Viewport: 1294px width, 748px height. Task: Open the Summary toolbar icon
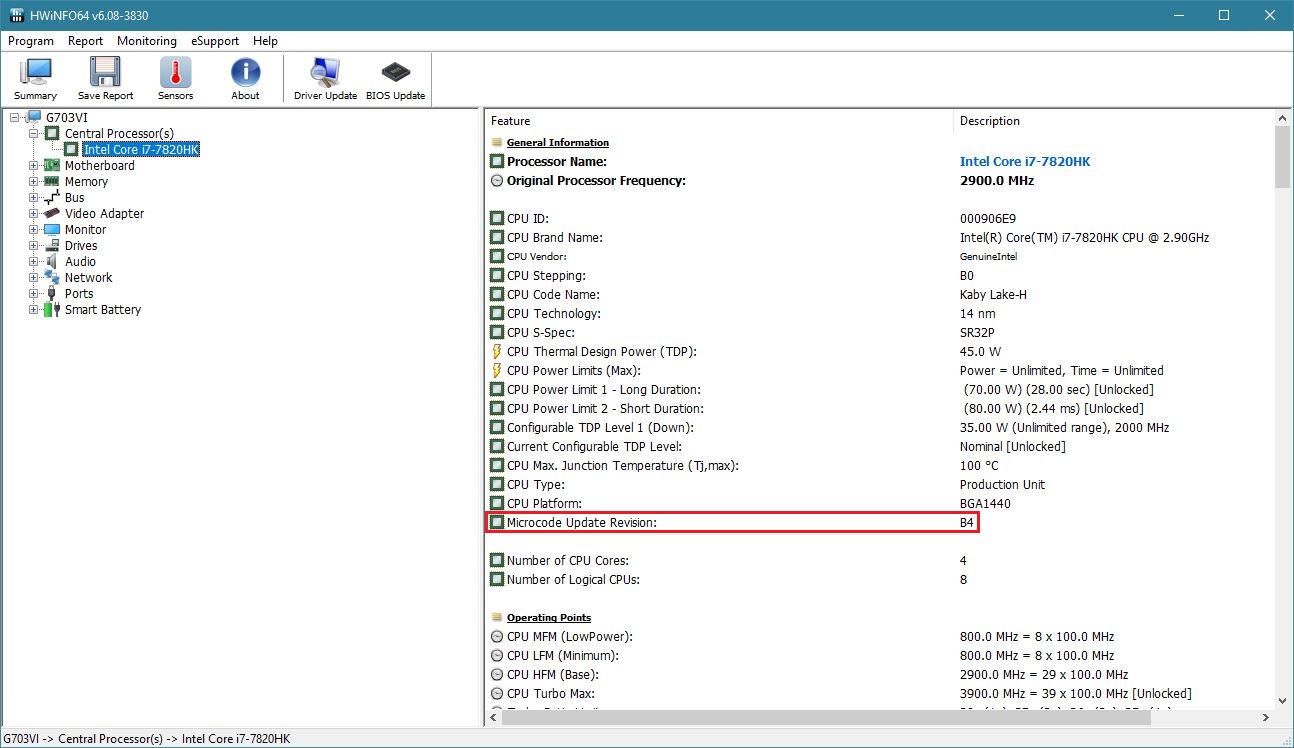[35, 79]
